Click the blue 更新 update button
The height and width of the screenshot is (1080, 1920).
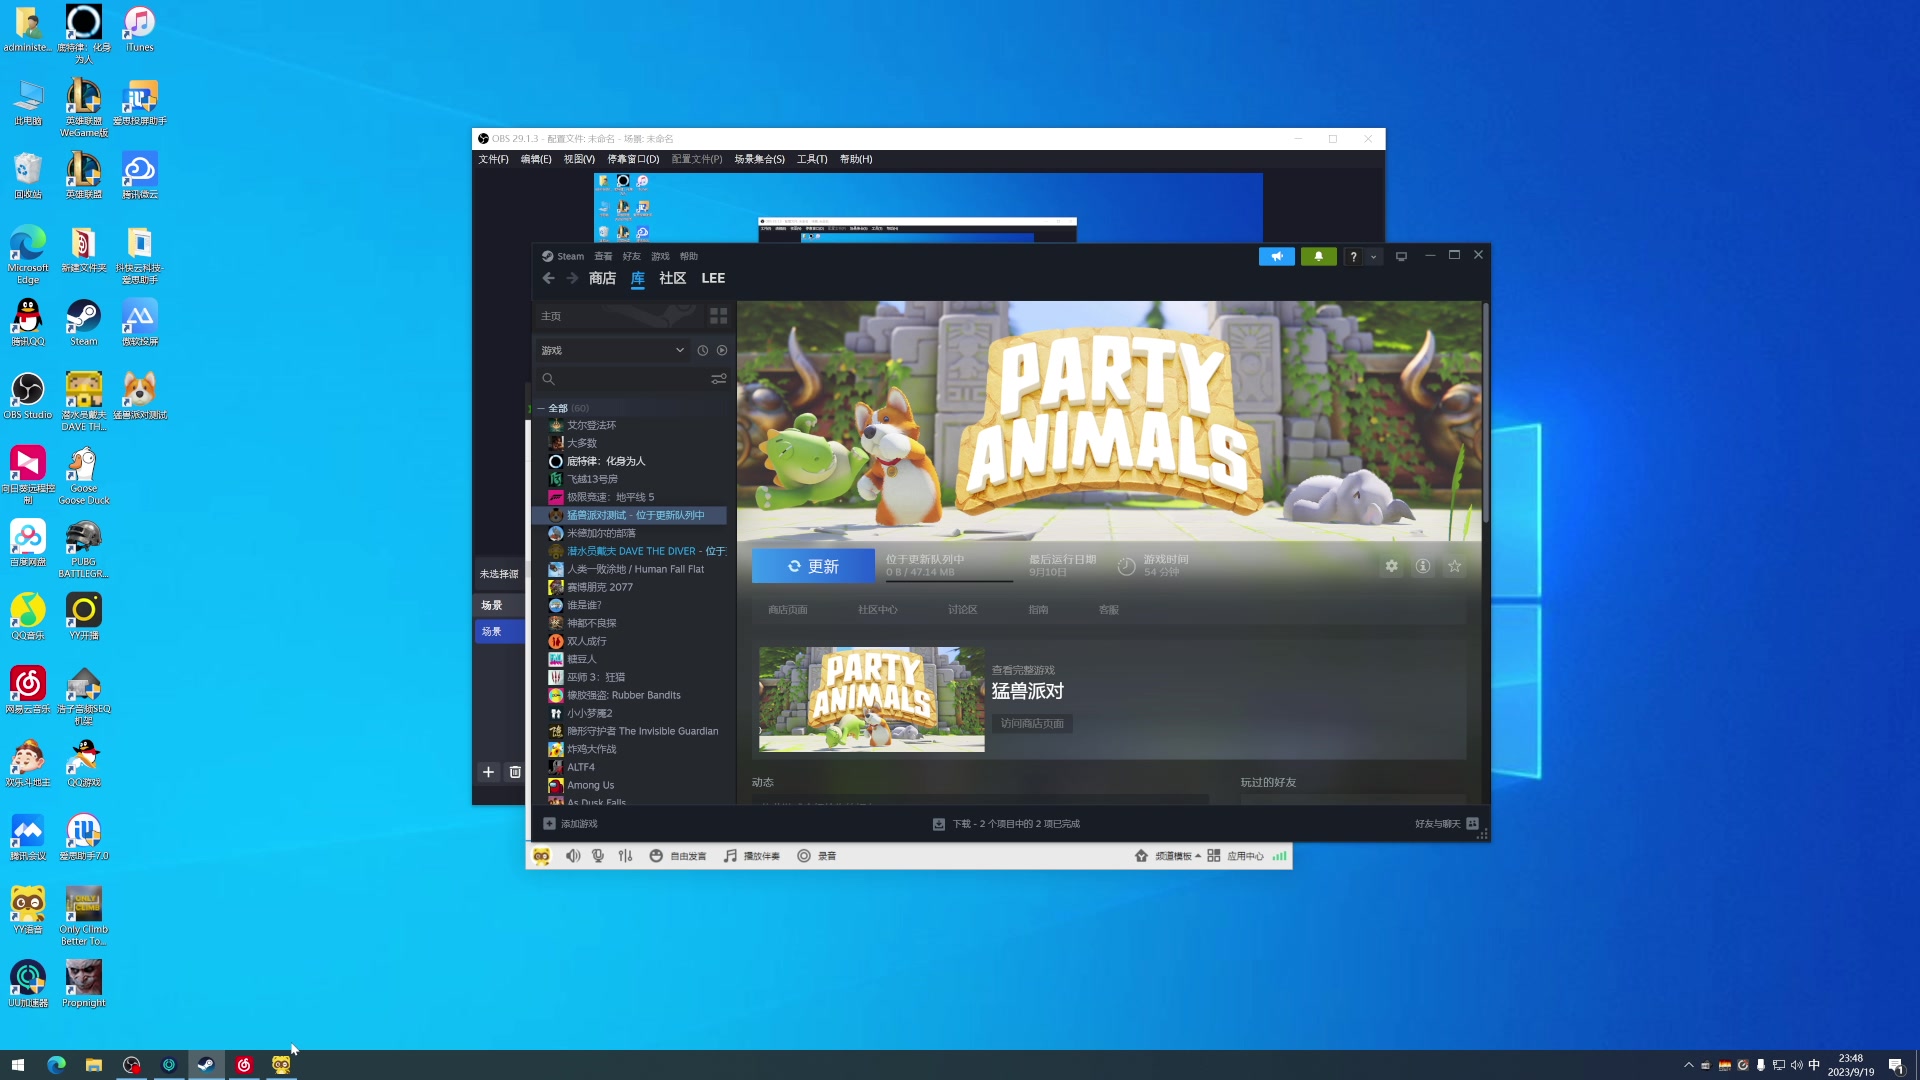click(812, 566)
